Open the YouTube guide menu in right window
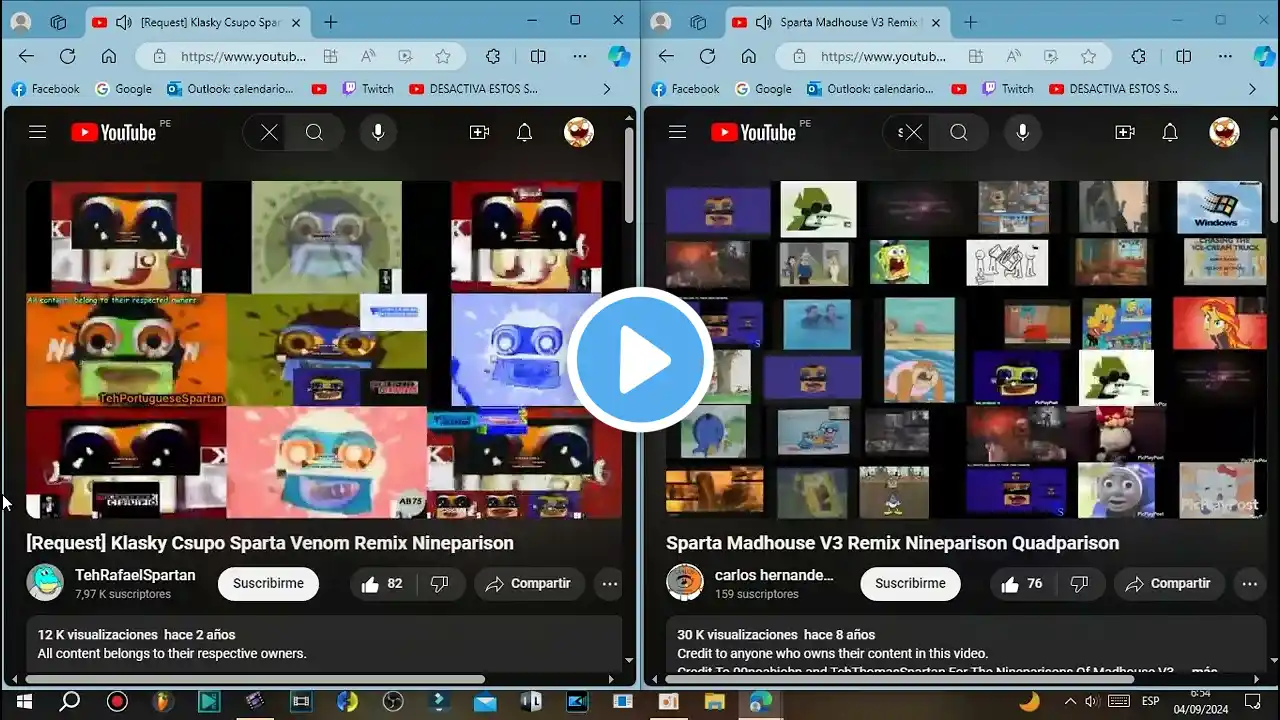The width and height of the screenshot is (1280, 720). coord(677,132)
